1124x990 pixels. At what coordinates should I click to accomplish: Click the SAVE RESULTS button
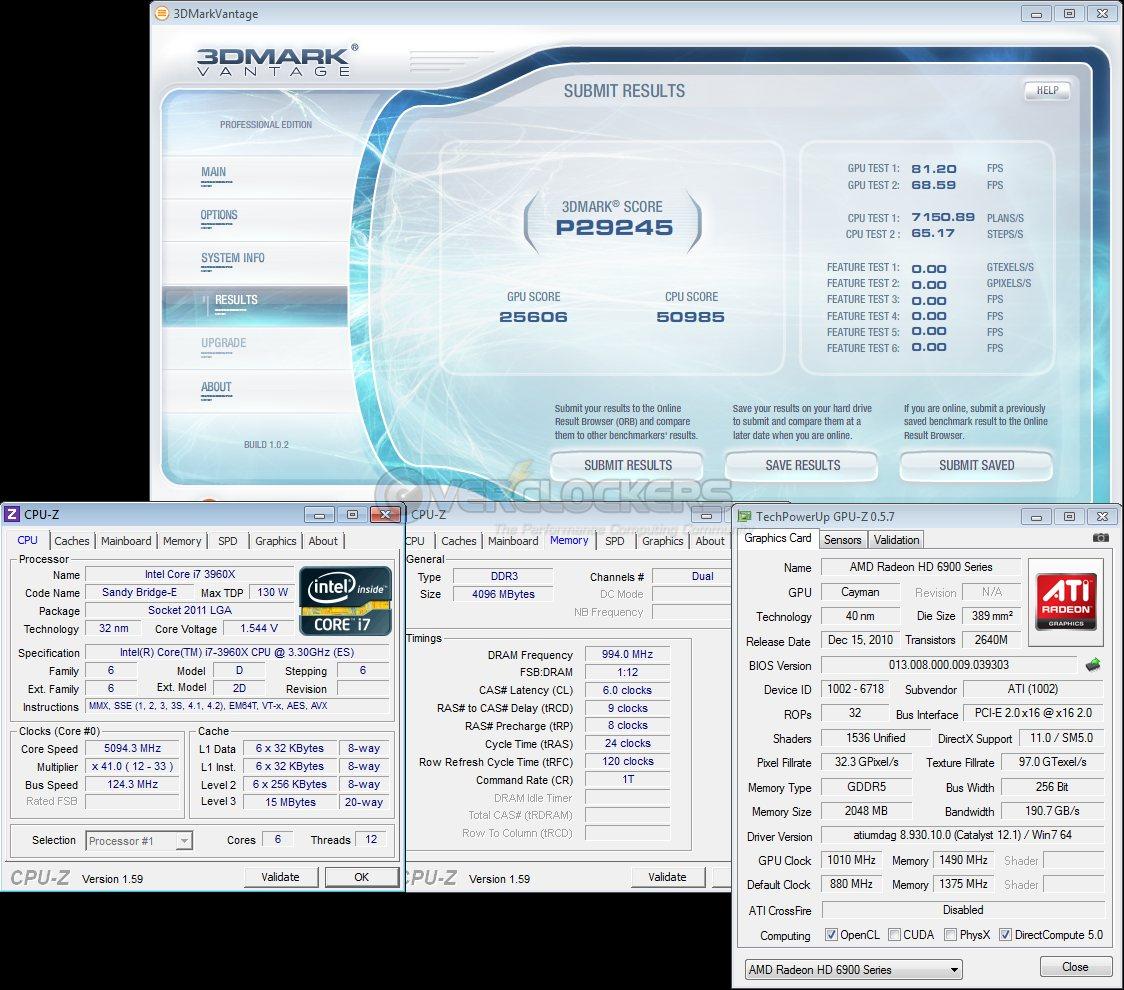802,465
